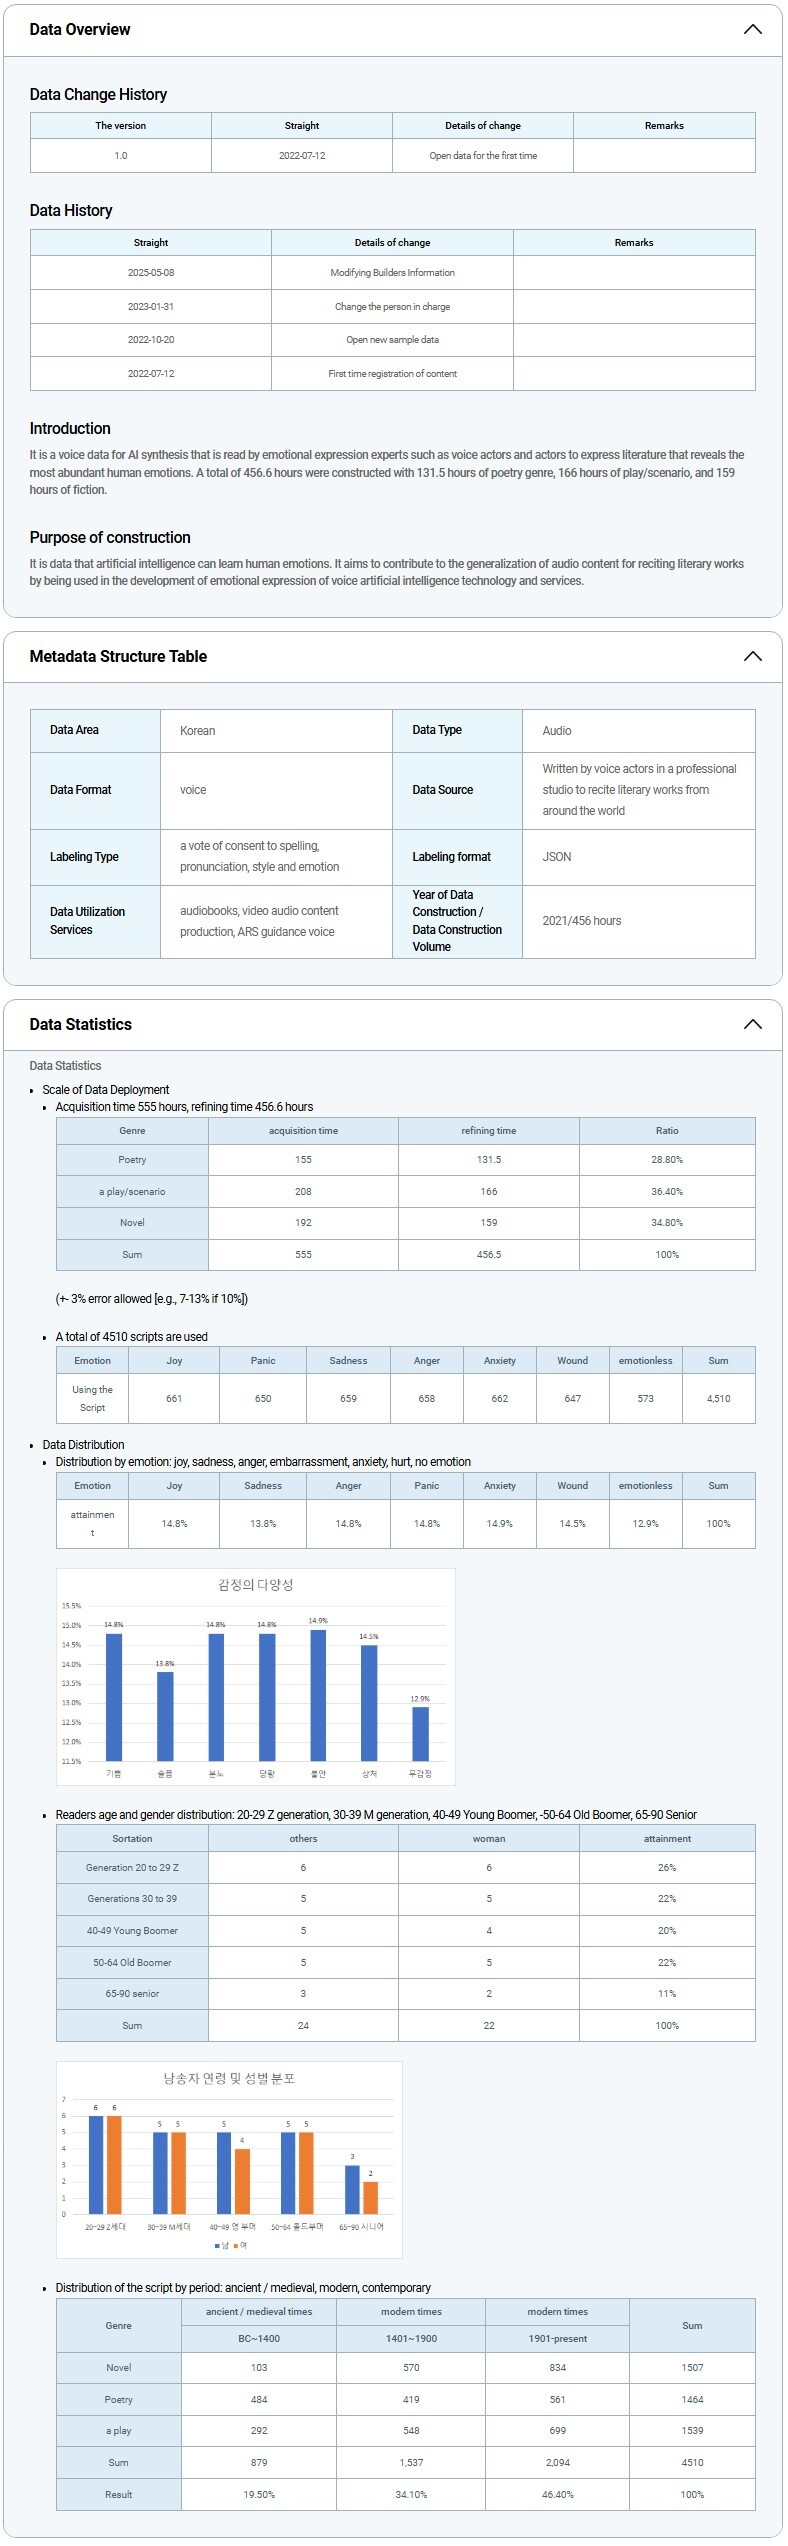Select the Generation 20 to 29 Z row label
788x2546 pixels.
[132, 1867]
